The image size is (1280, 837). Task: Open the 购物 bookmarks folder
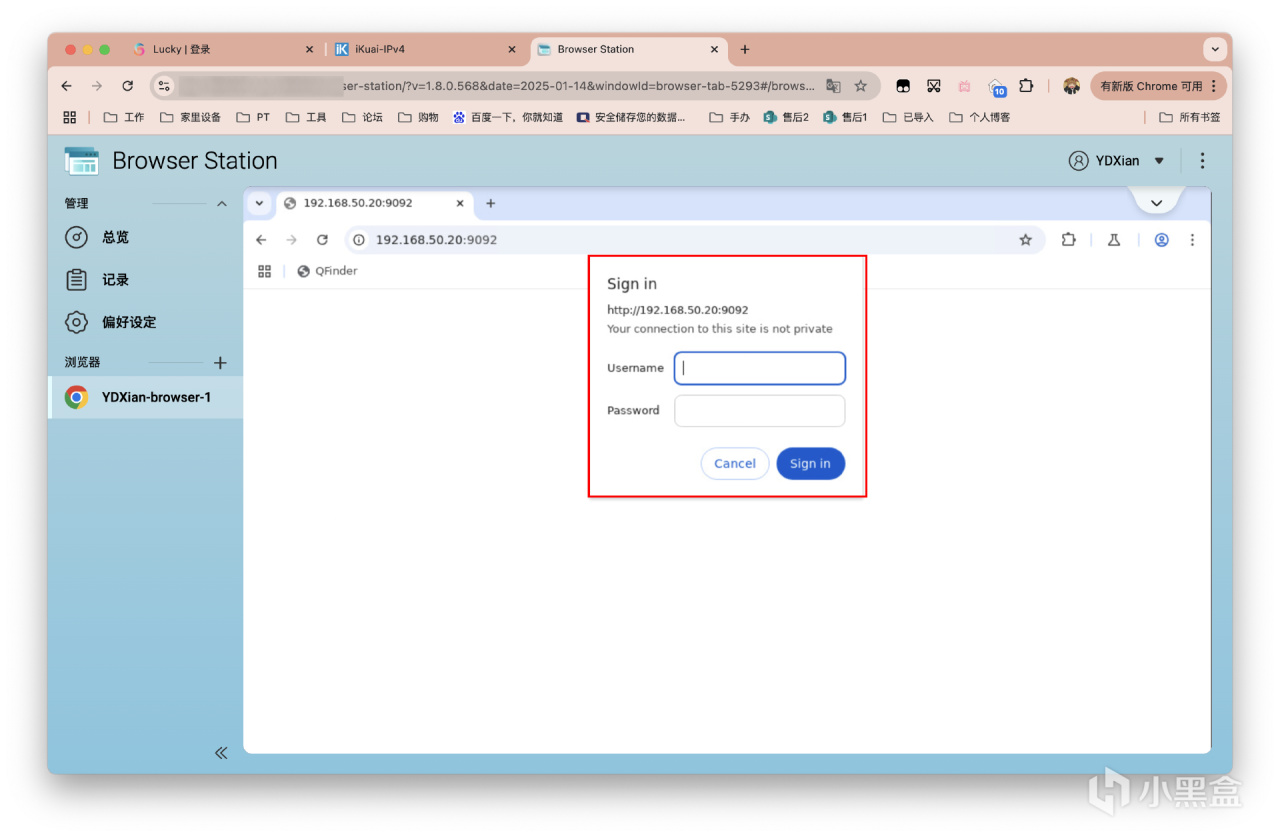[418, 117]
